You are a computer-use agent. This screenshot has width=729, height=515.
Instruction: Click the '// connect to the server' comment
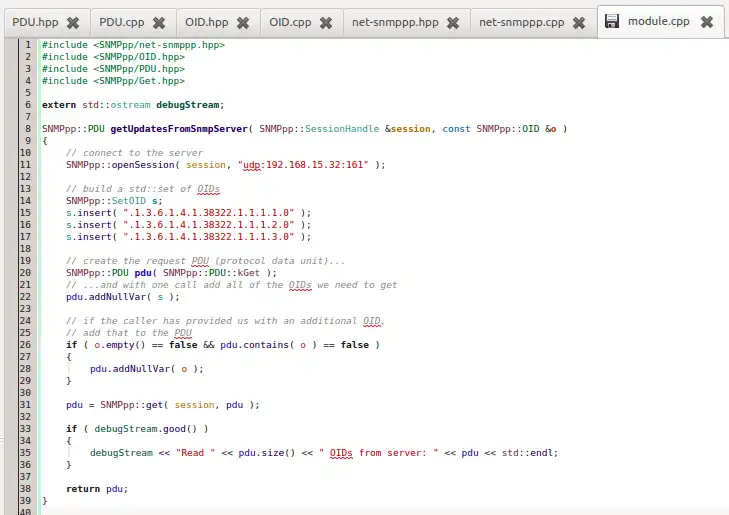tap(134, 153)
